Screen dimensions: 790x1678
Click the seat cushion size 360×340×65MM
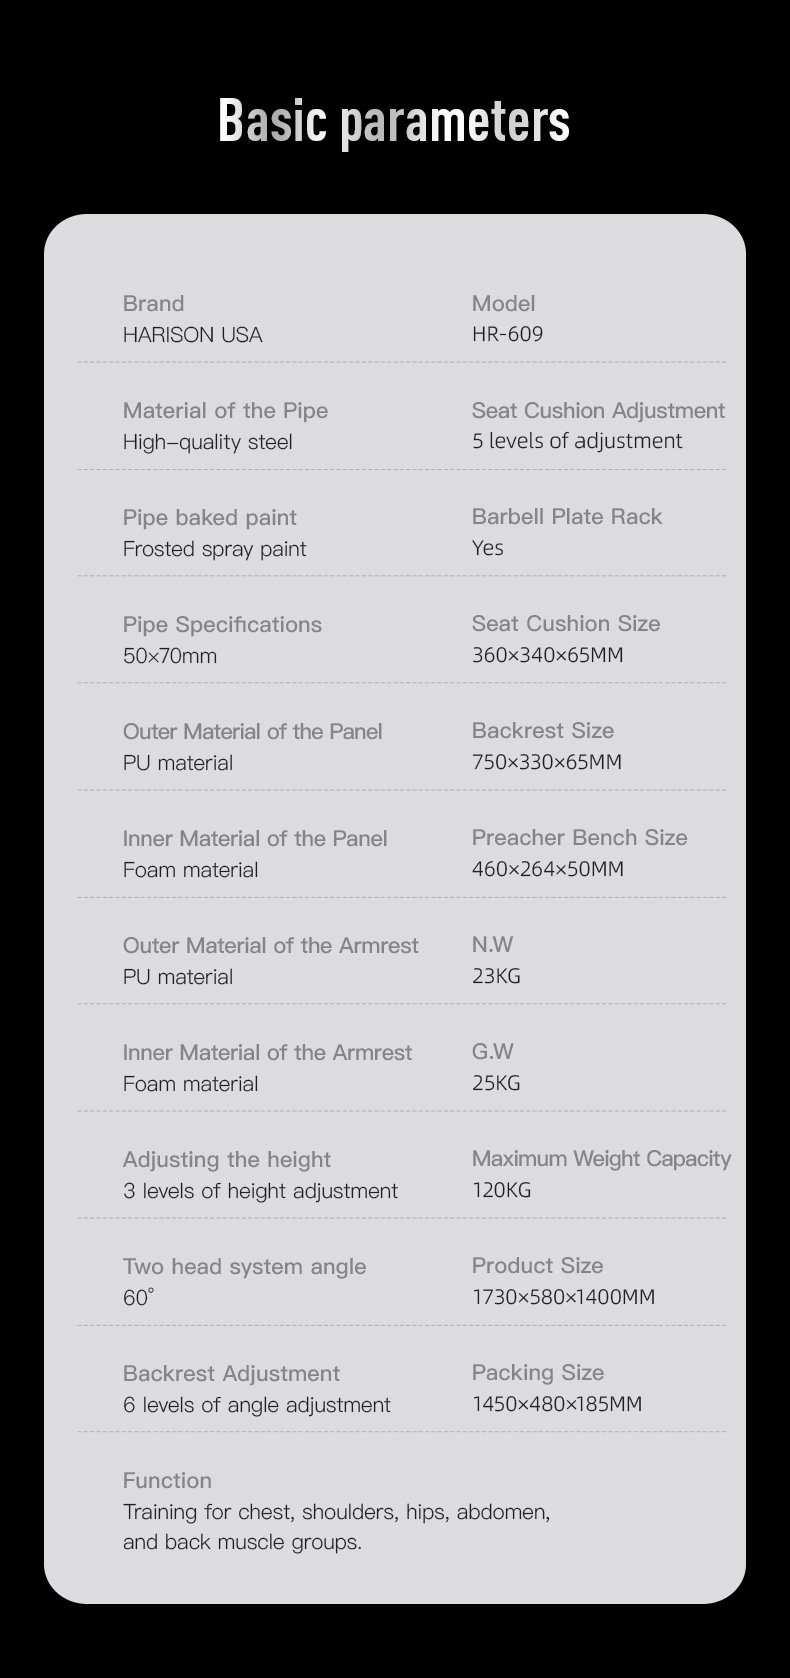(547, 655)
